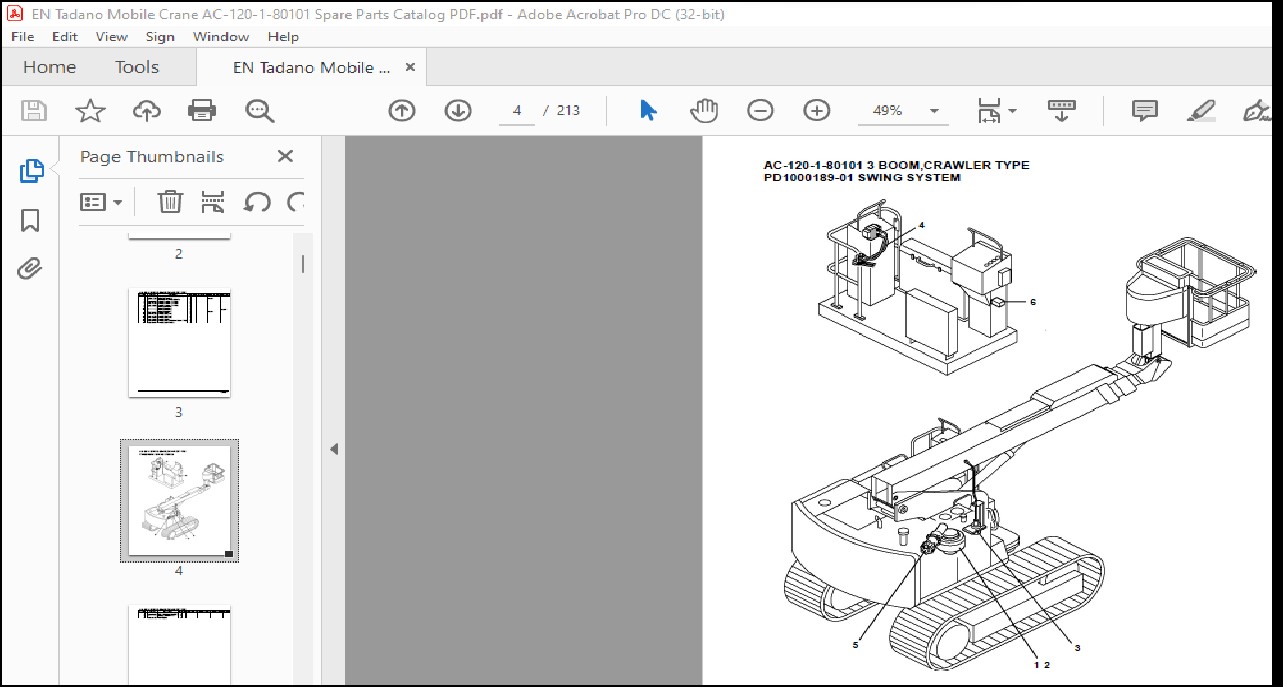Open the fit page scrolling options icon

tap(996, 111)
